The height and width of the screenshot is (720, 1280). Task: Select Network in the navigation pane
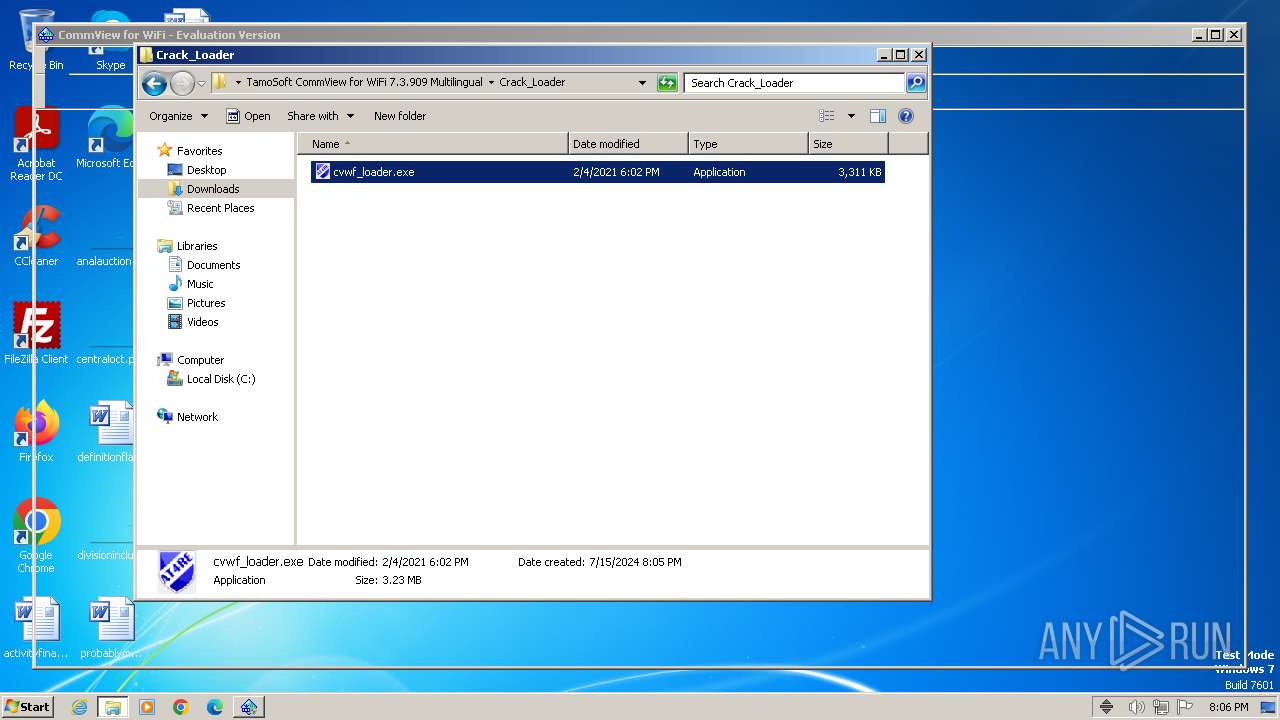(x=197, y=417)
